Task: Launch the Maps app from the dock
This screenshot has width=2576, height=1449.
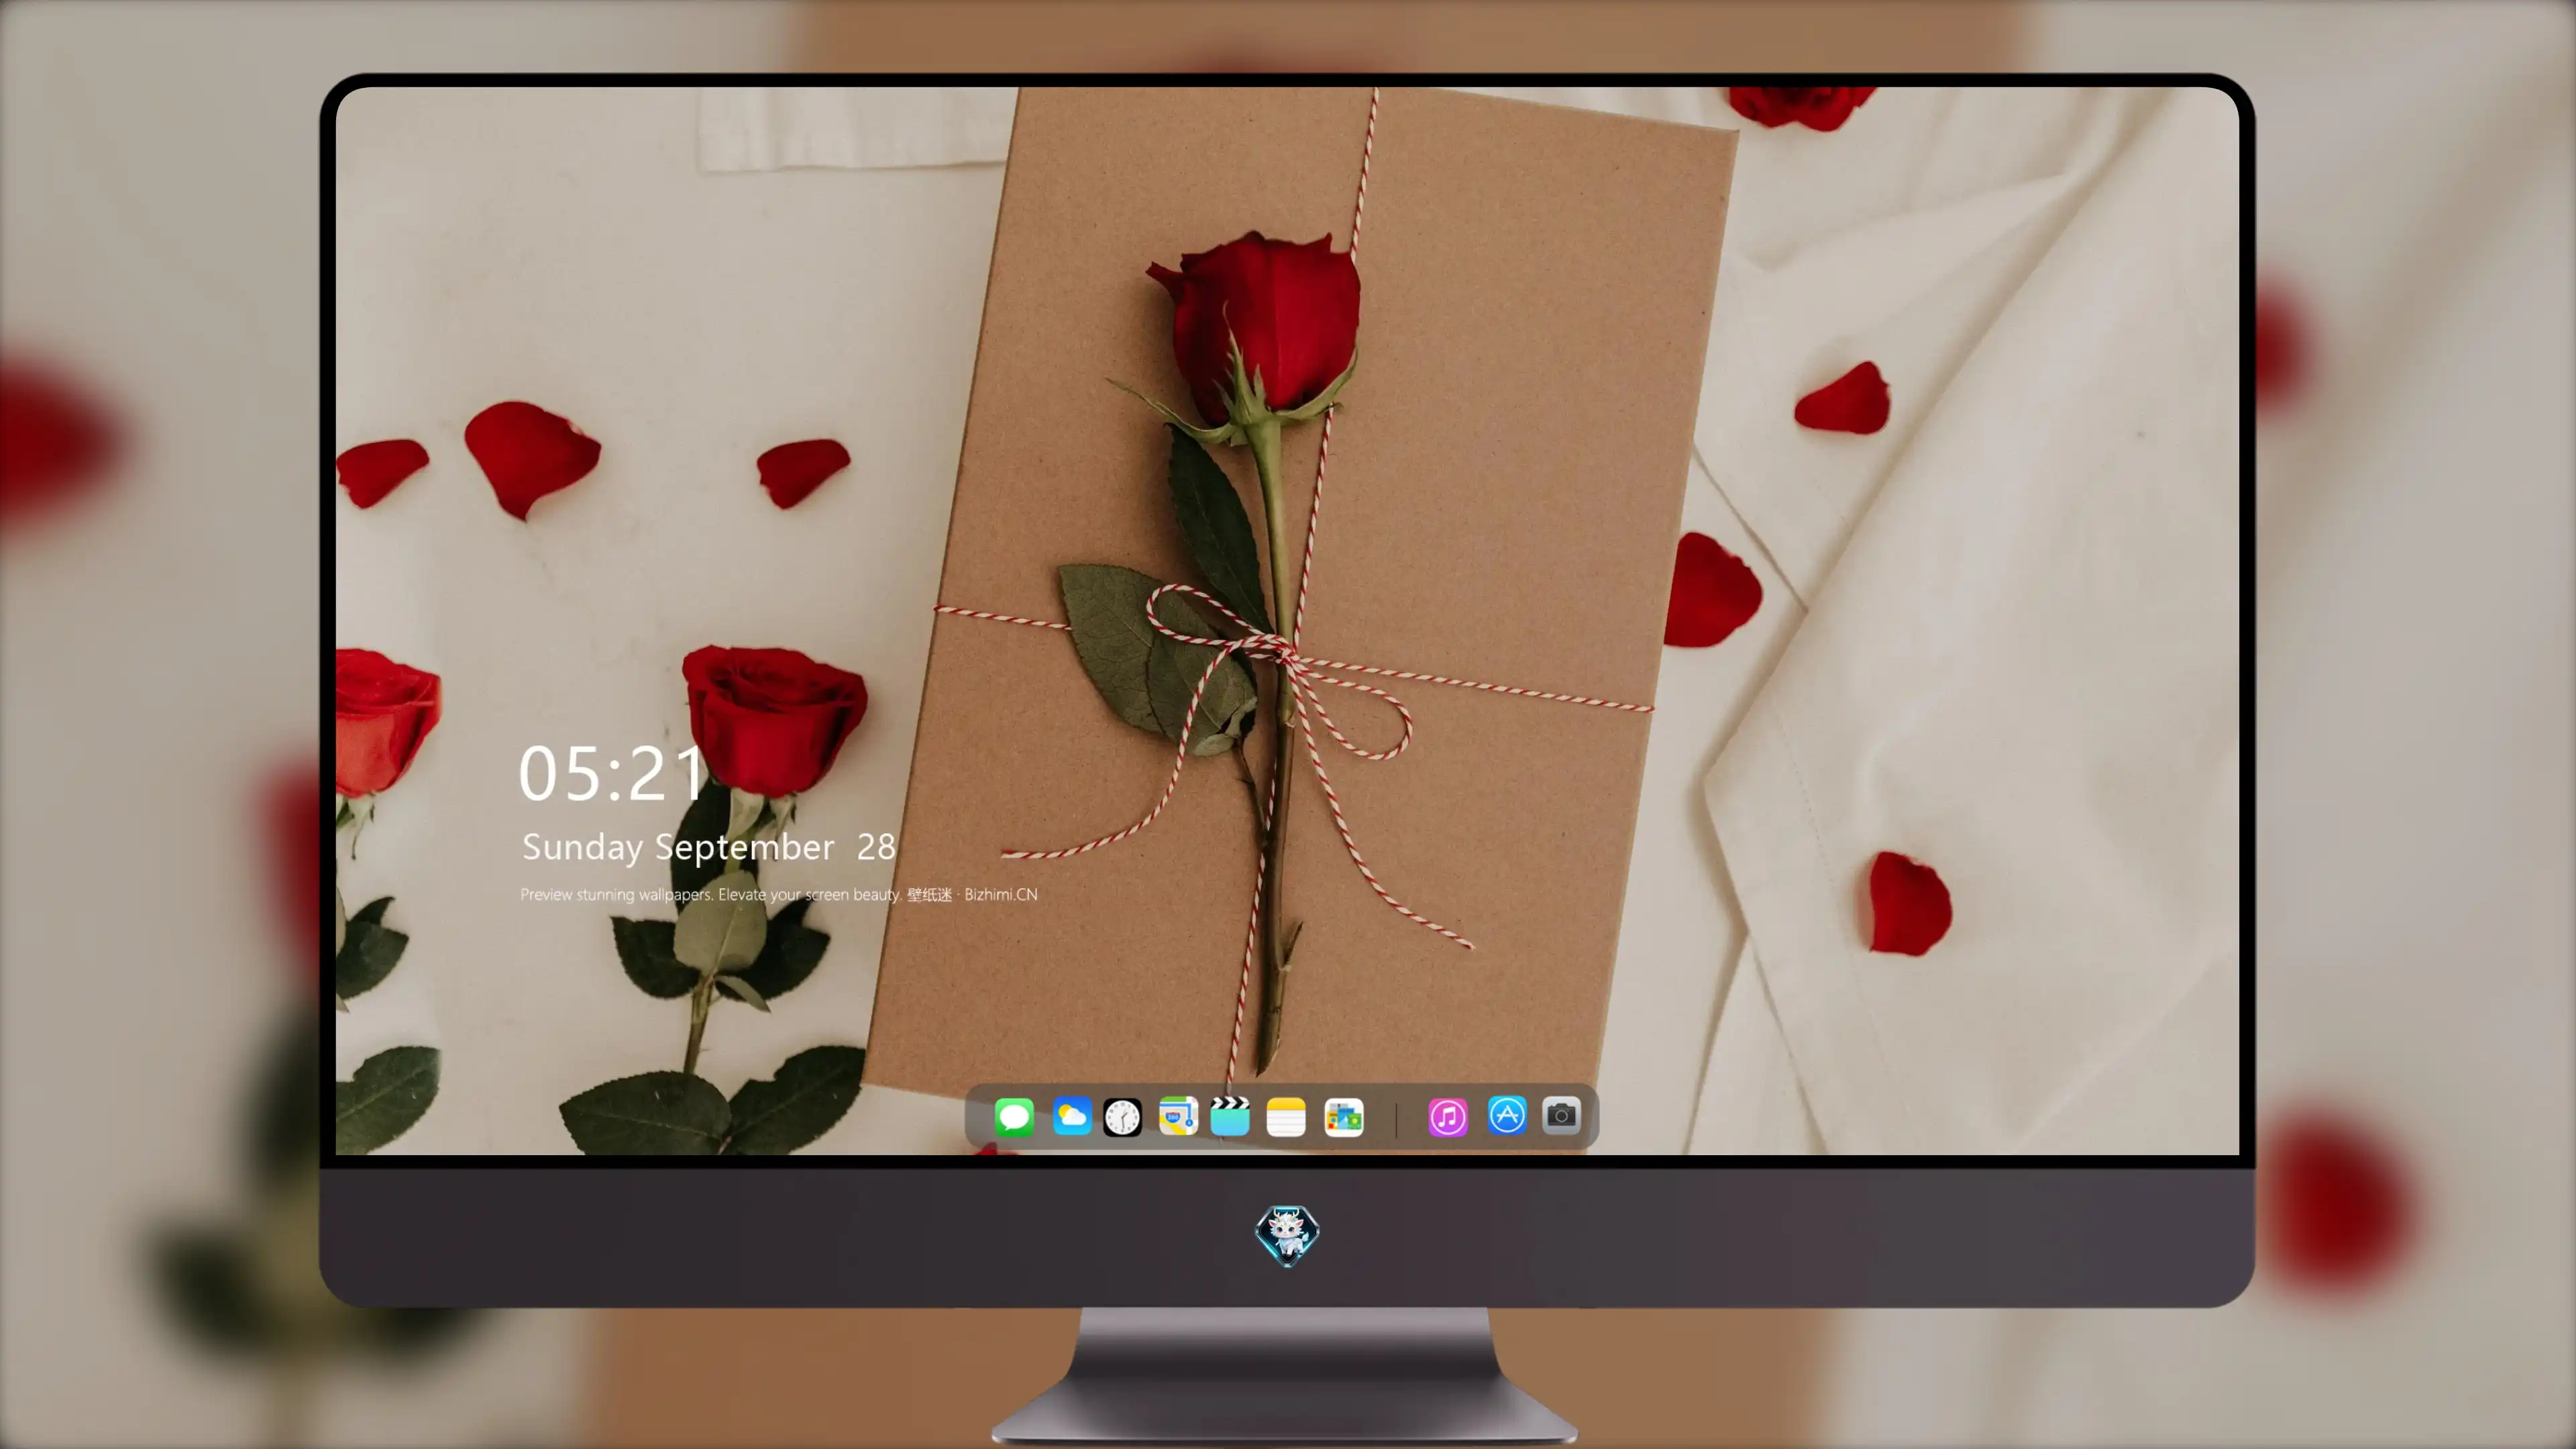Action: (x=1178, y=1117)
